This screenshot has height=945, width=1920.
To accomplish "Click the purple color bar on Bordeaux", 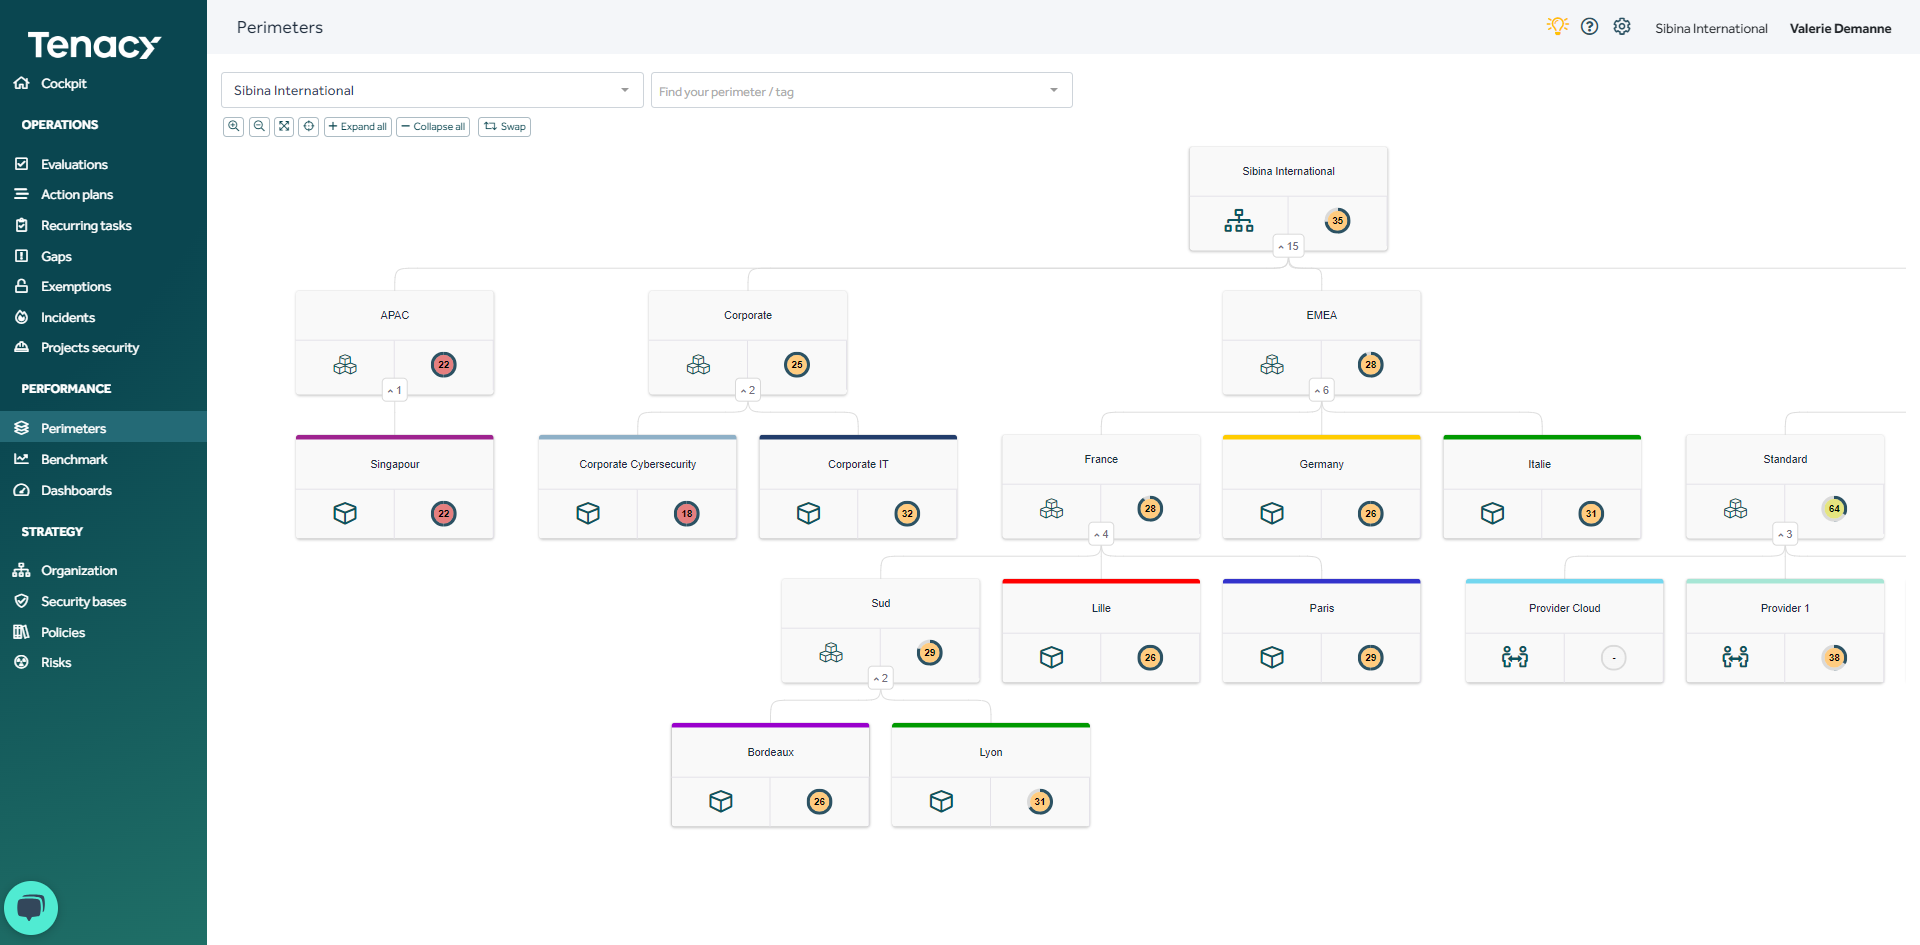I will (x=770, y=725).
